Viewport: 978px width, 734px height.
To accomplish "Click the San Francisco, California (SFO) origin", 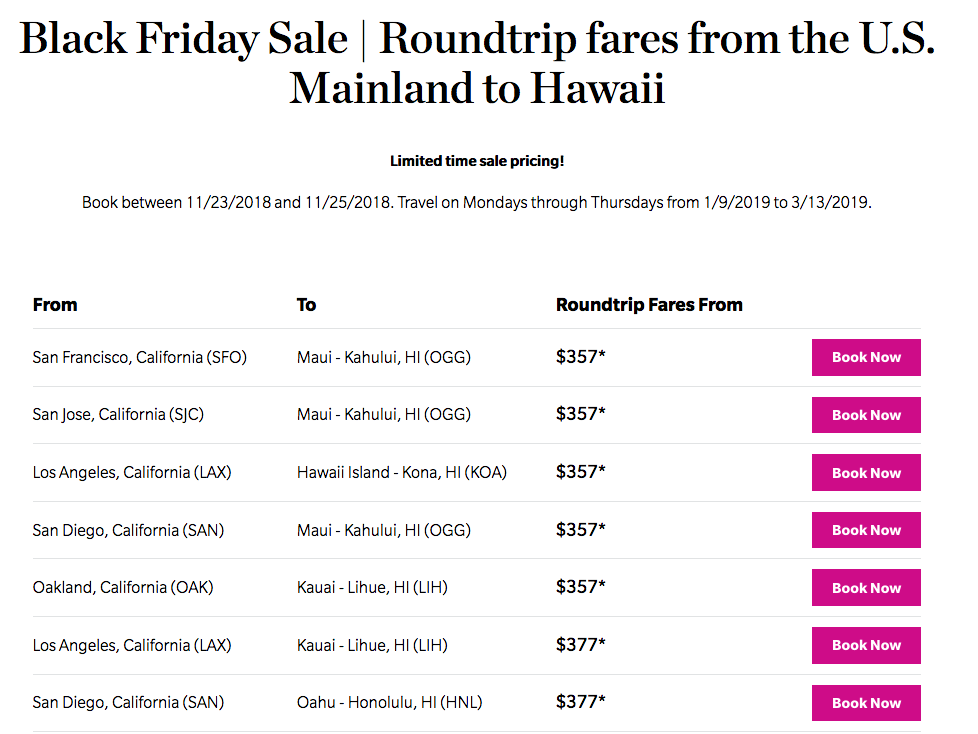I will pyautogui.click(x=139, y=357).
